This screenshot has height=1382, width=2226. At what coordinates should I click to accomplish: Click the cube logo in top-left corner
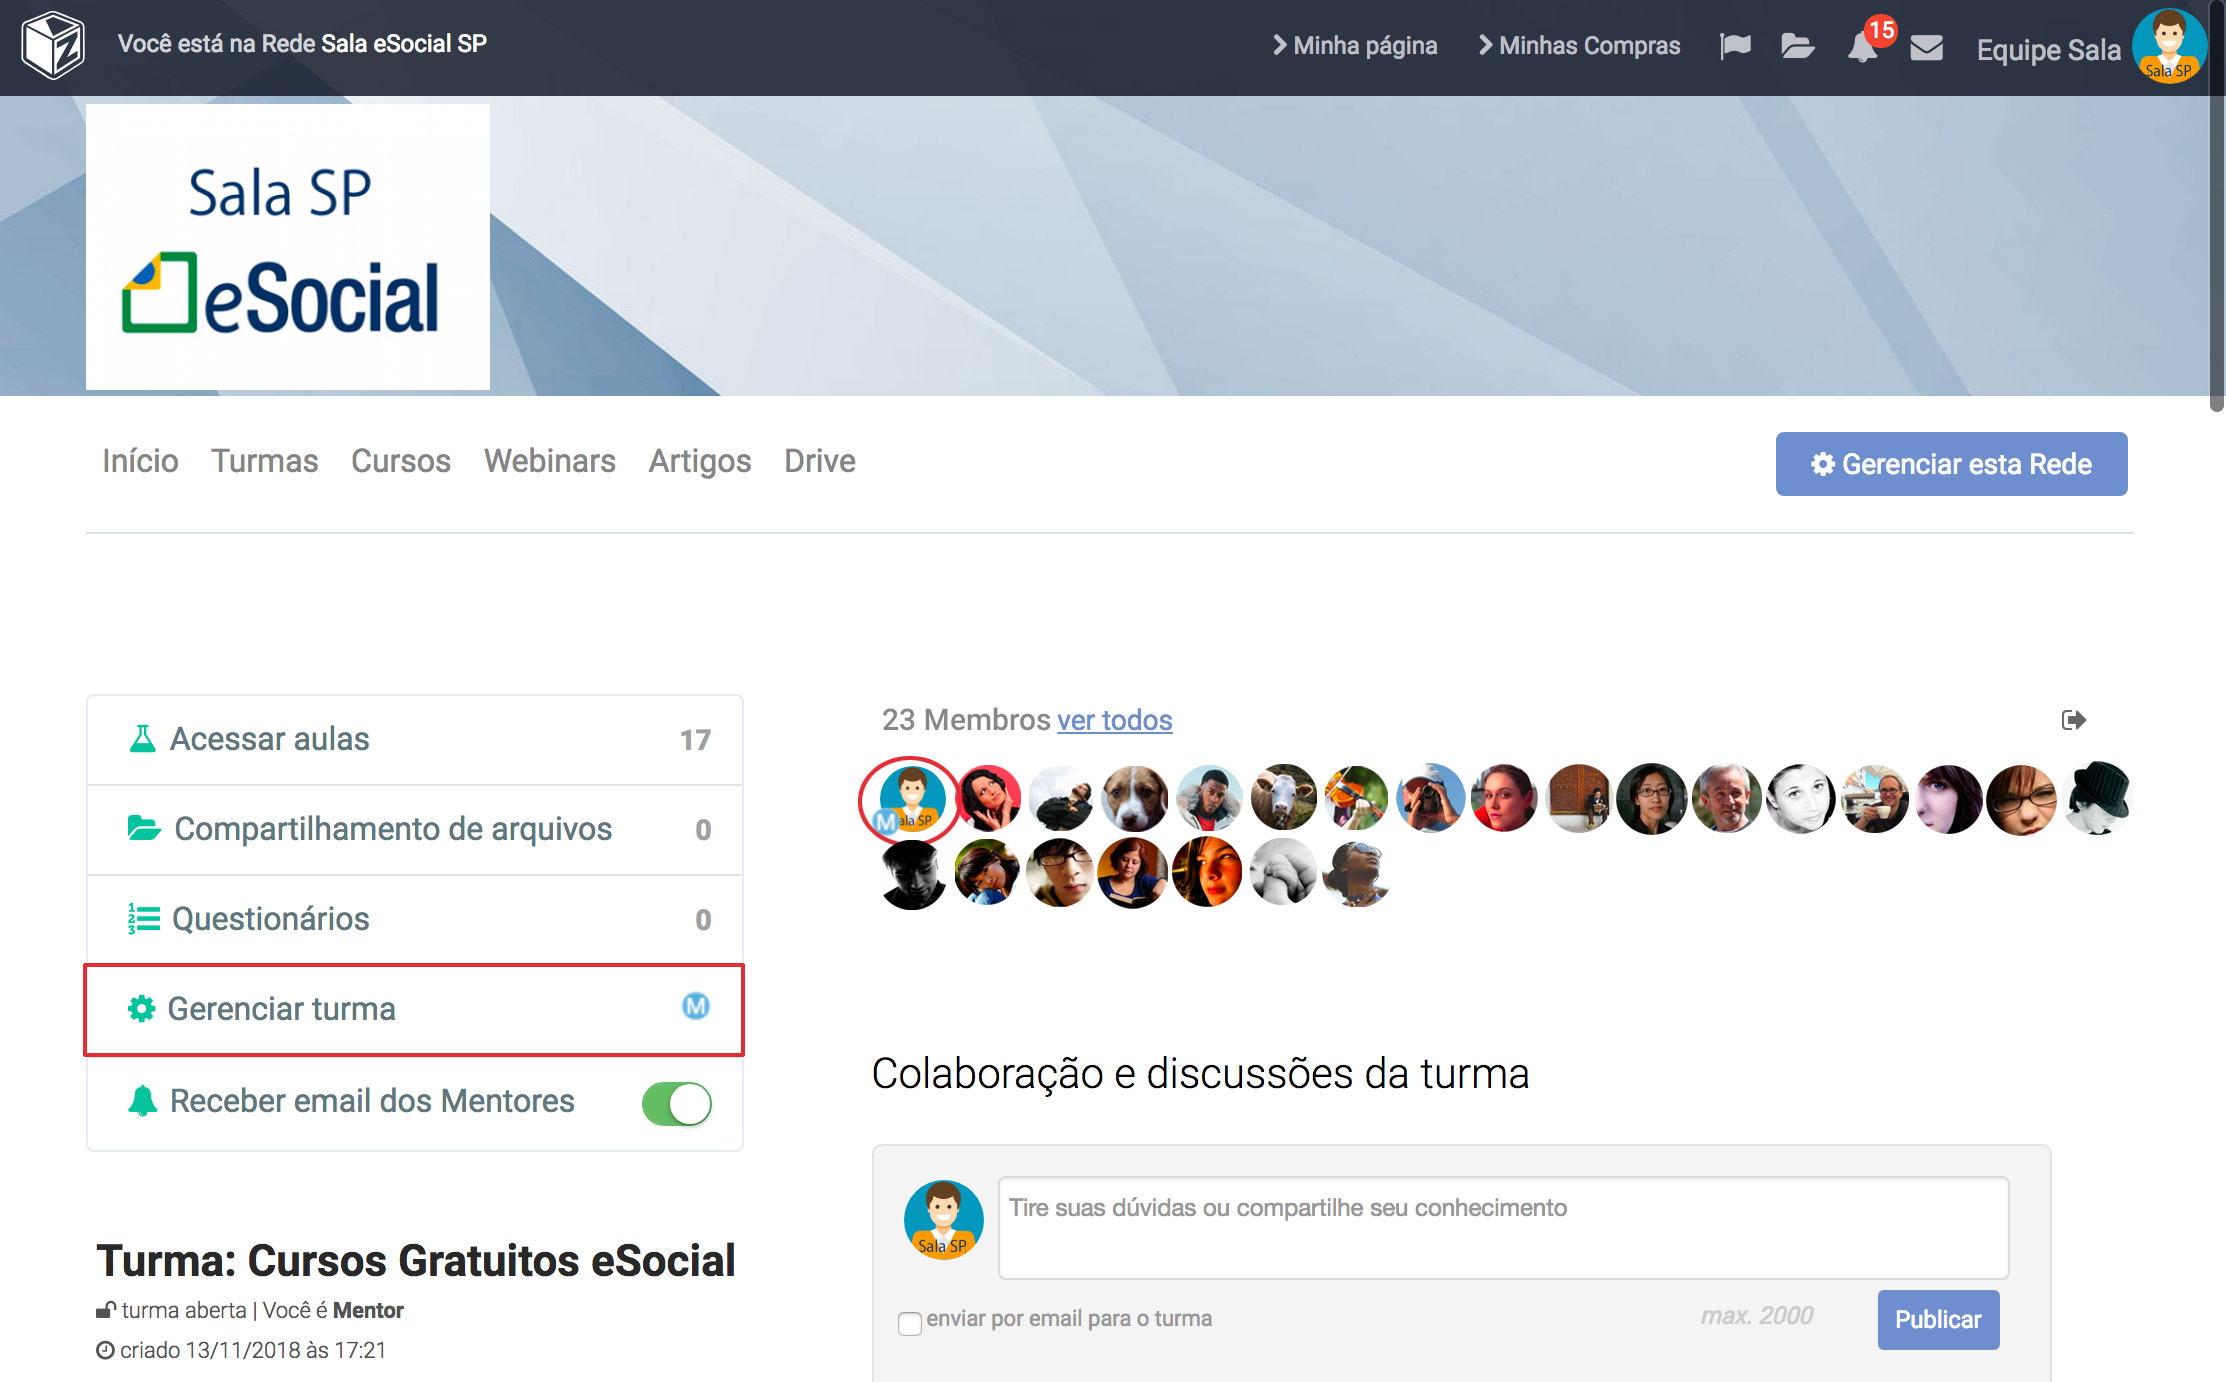point(53,45)
